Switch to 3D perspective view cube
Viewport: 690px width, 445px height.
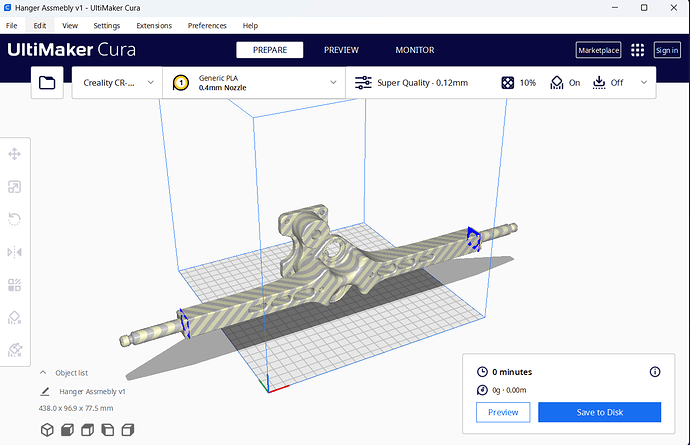pyautogui.click(x=47, y=430)
